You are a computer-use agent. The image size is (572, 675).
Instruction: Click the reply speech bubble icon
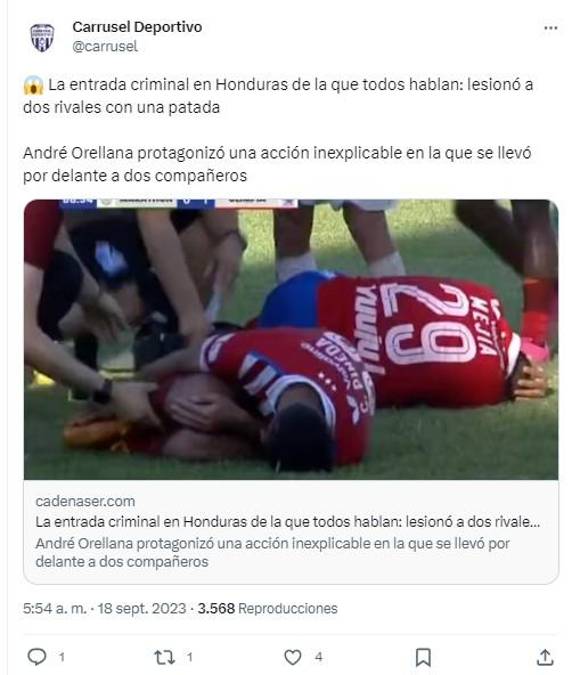coord(37,657)
